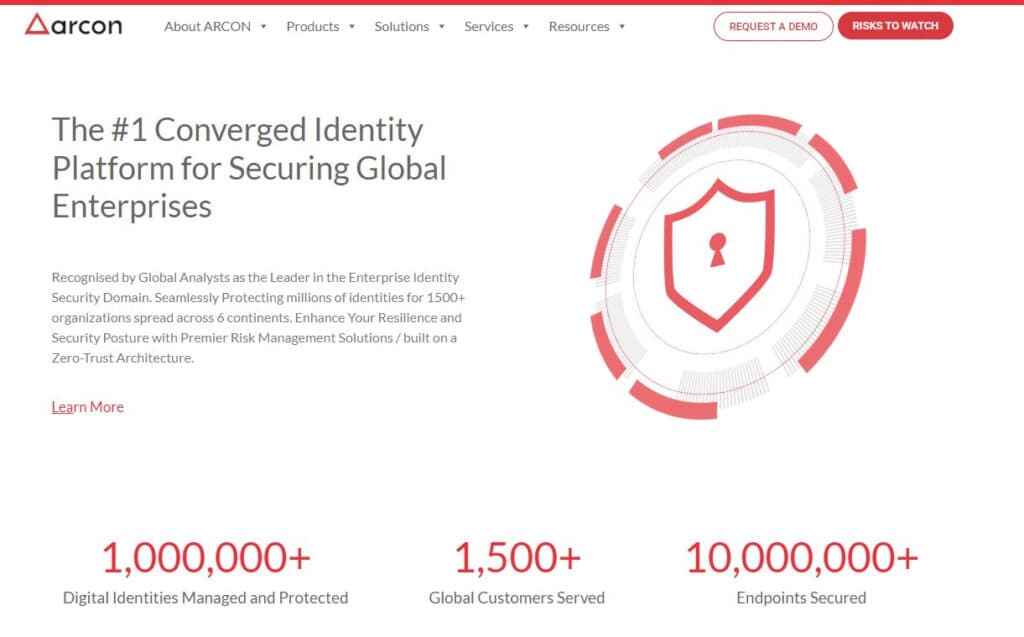Viewport: 1024px width, 637px height.
Task: Click the Global Customers Served label
Action: [x=517, y=598]
